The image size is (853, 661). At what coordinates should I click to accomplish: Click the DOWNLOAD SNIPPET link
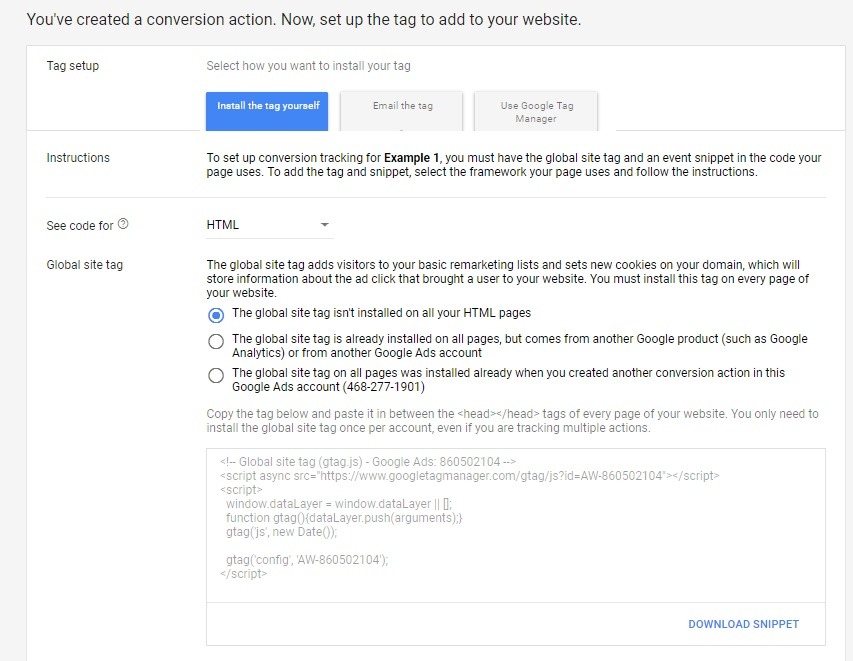coord(743,624)
